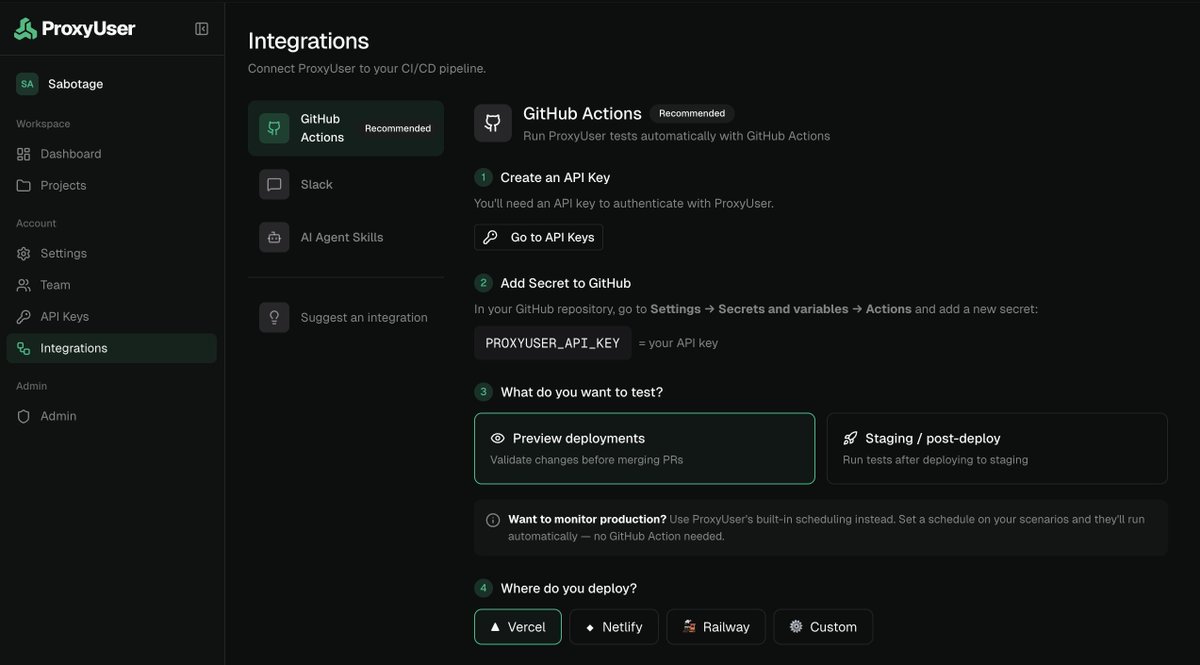Click the GitHub icon in integrations list
The image size is (1200, 665).
tap(274, 128)
